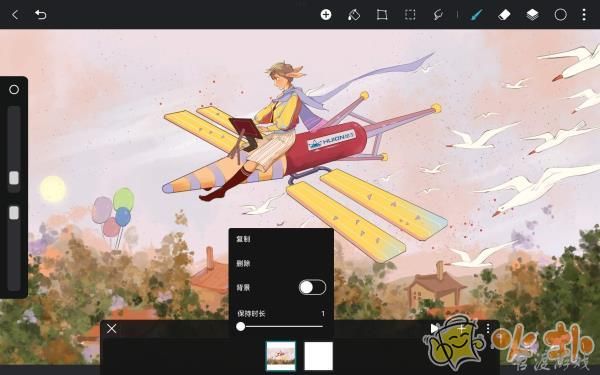600x375 pixels.
Task: Tap the round plus add icon
Action: (x=326, y=15)
